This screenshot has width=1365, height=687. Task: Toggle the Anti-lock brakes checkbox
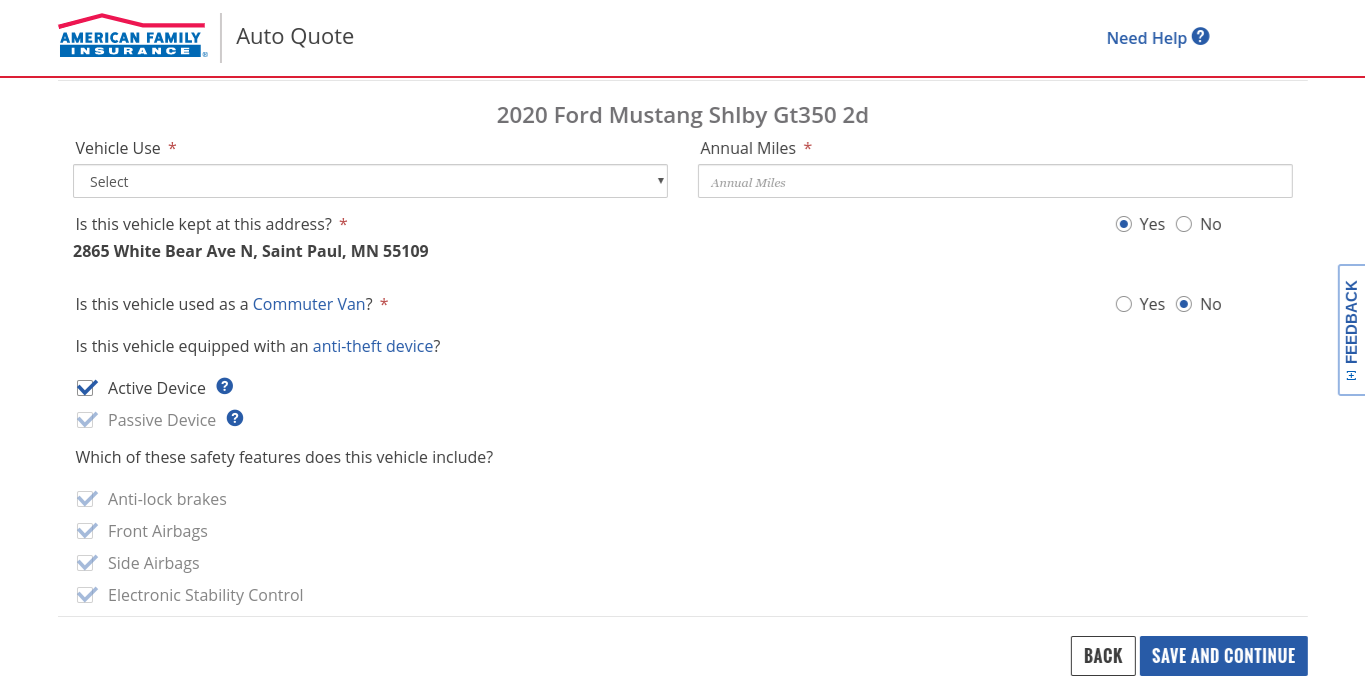87,499
